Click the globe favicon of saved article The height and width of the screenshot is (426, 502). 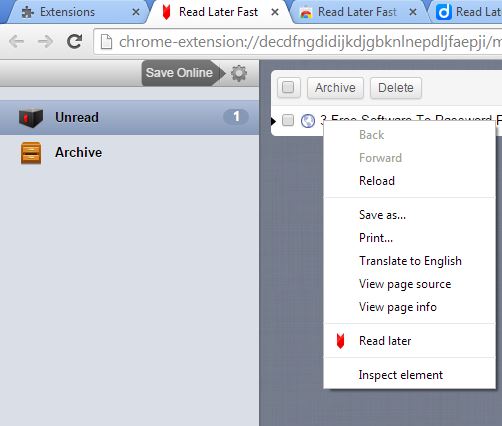point(308,121)
